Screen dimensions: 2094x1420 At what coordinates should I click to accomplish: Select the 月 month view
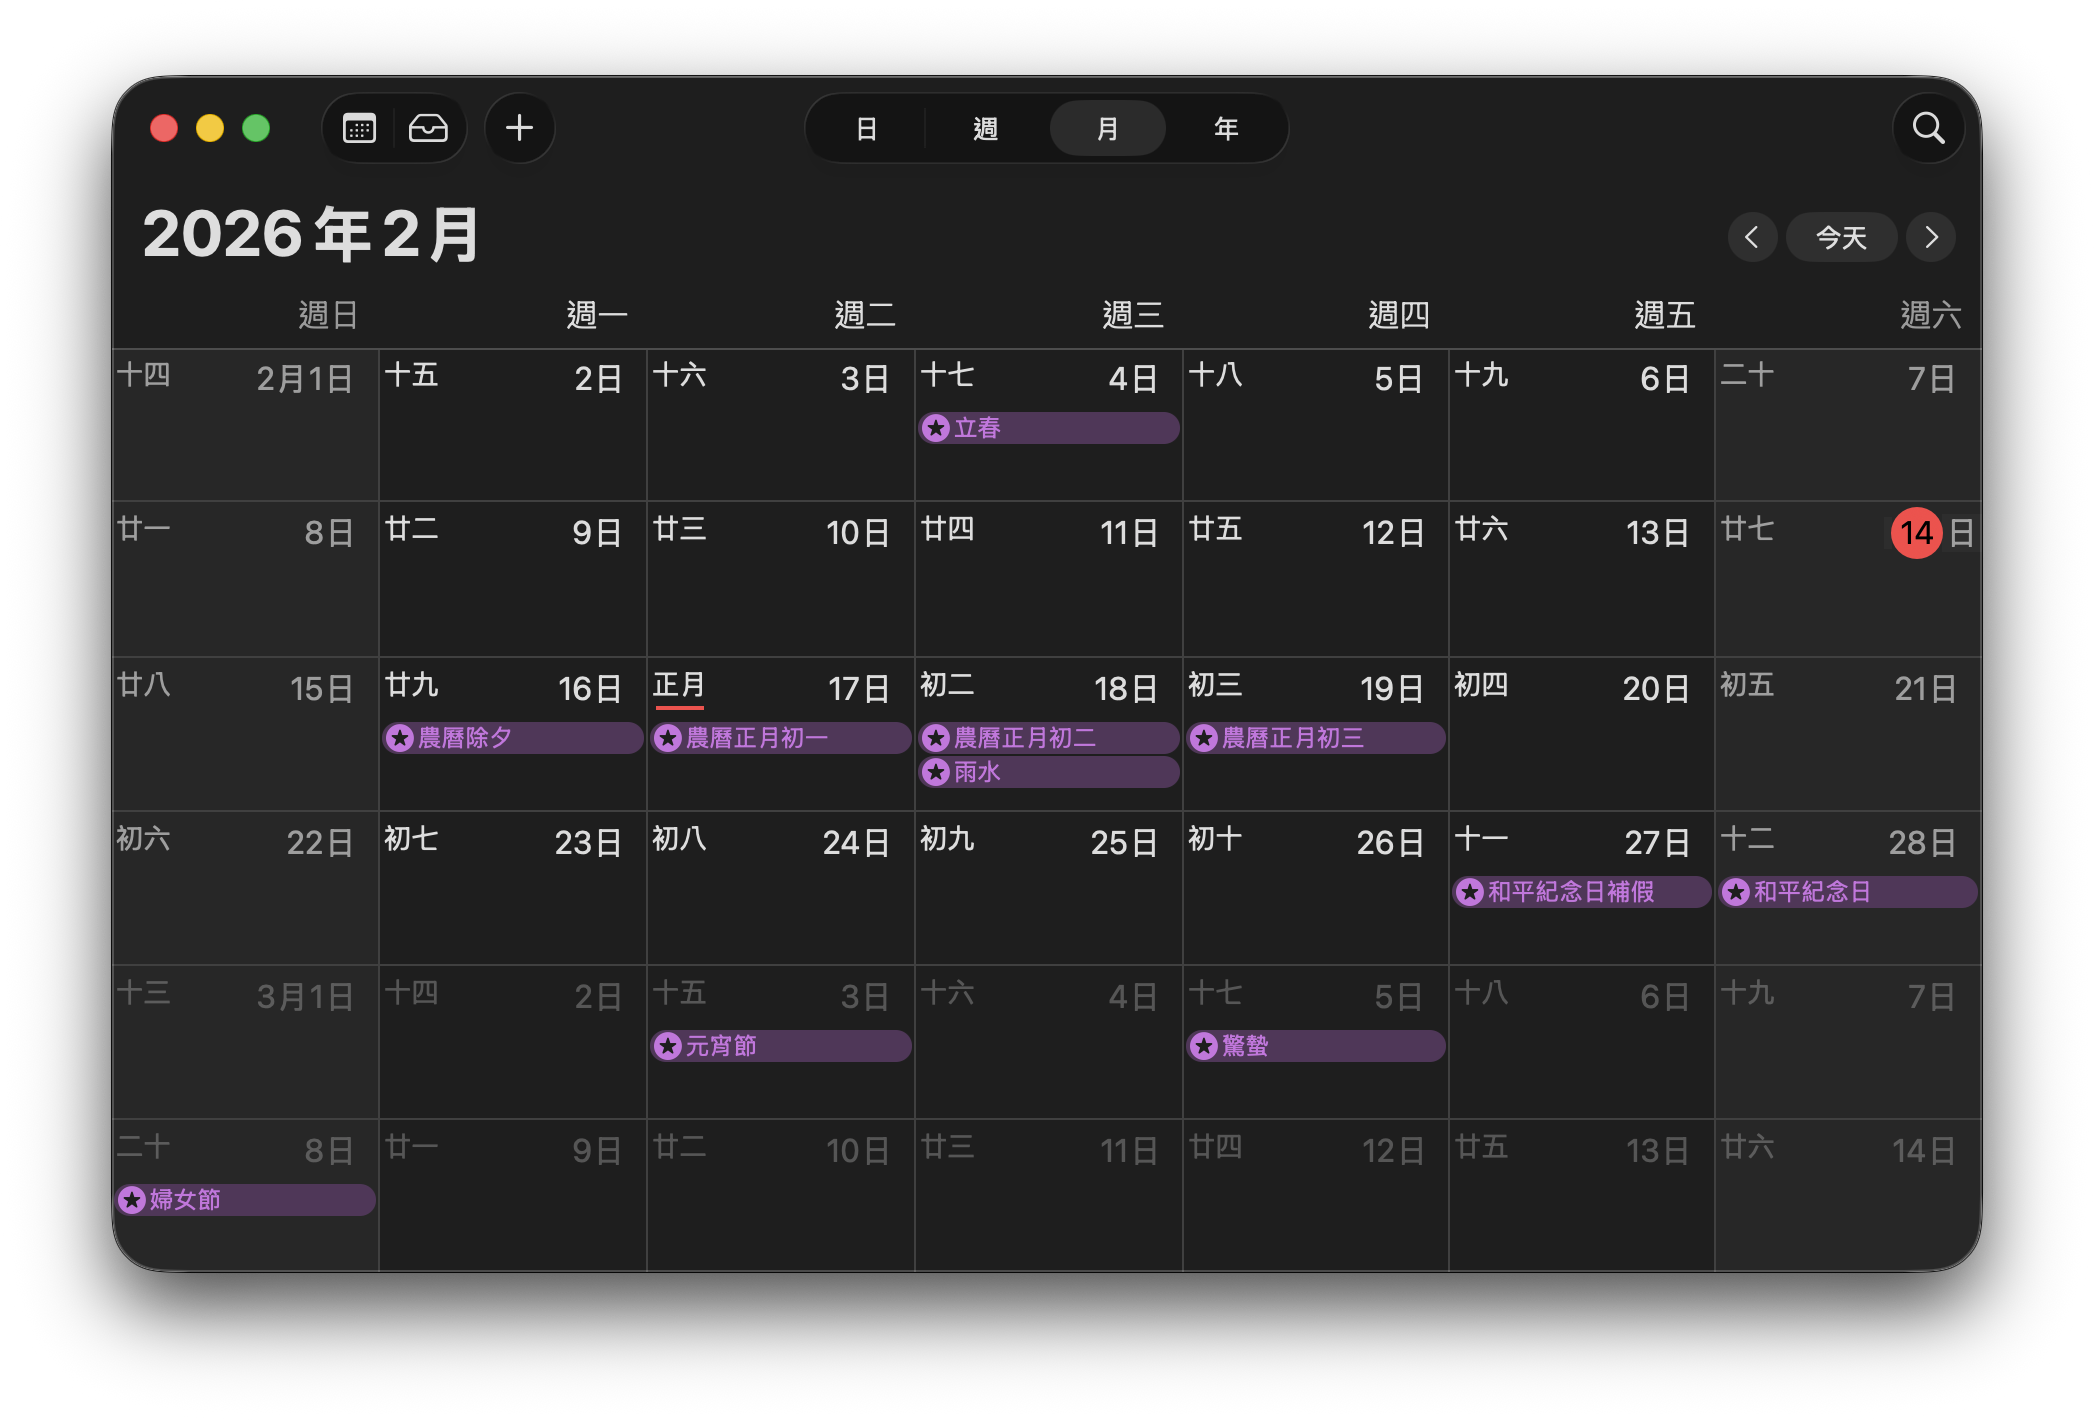coord(1107,128)
